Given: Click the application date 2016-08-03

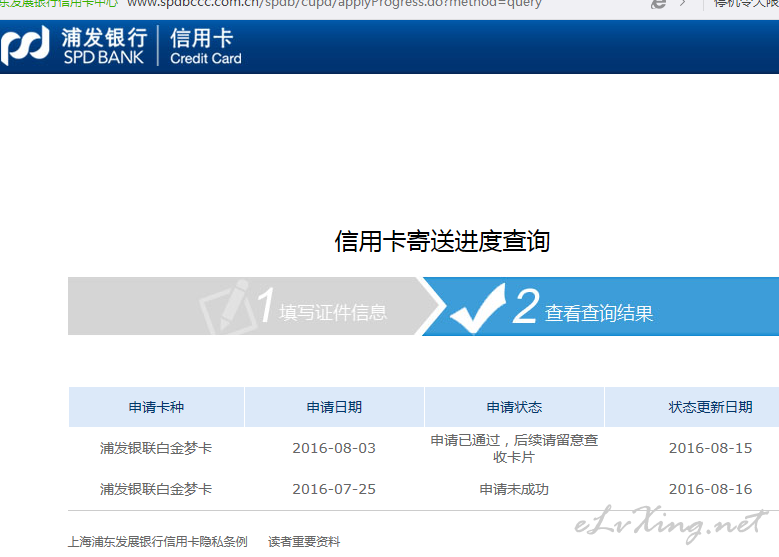Looking at the screenshot, I should pos(334,448).
